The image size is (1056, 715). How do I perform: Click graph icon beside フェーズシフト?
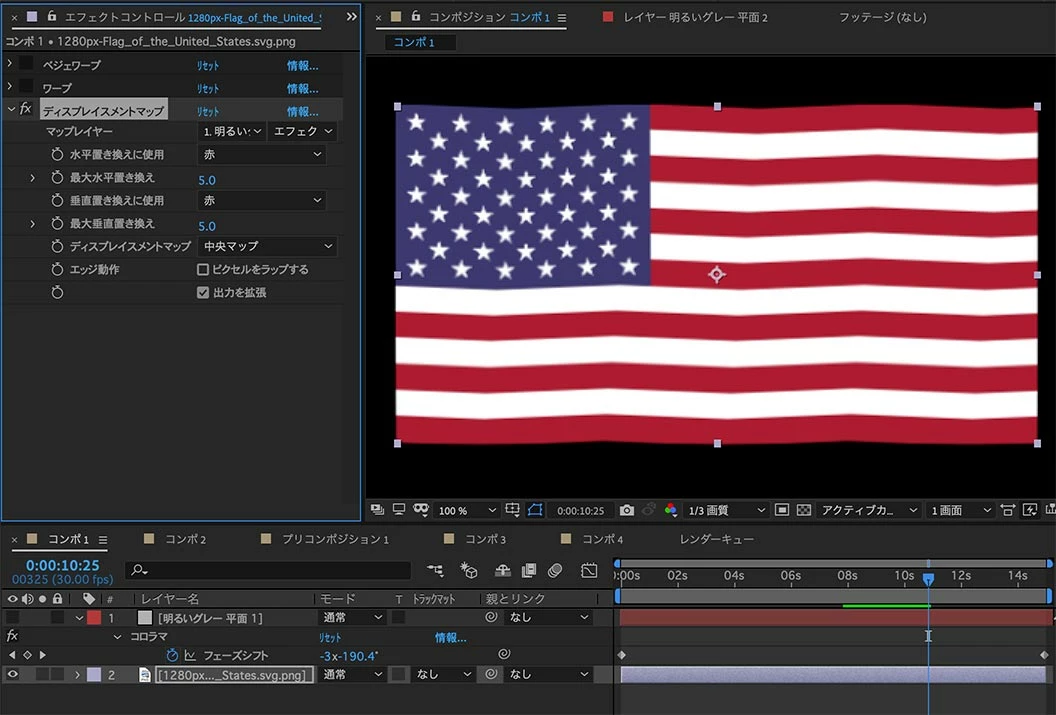190,655
